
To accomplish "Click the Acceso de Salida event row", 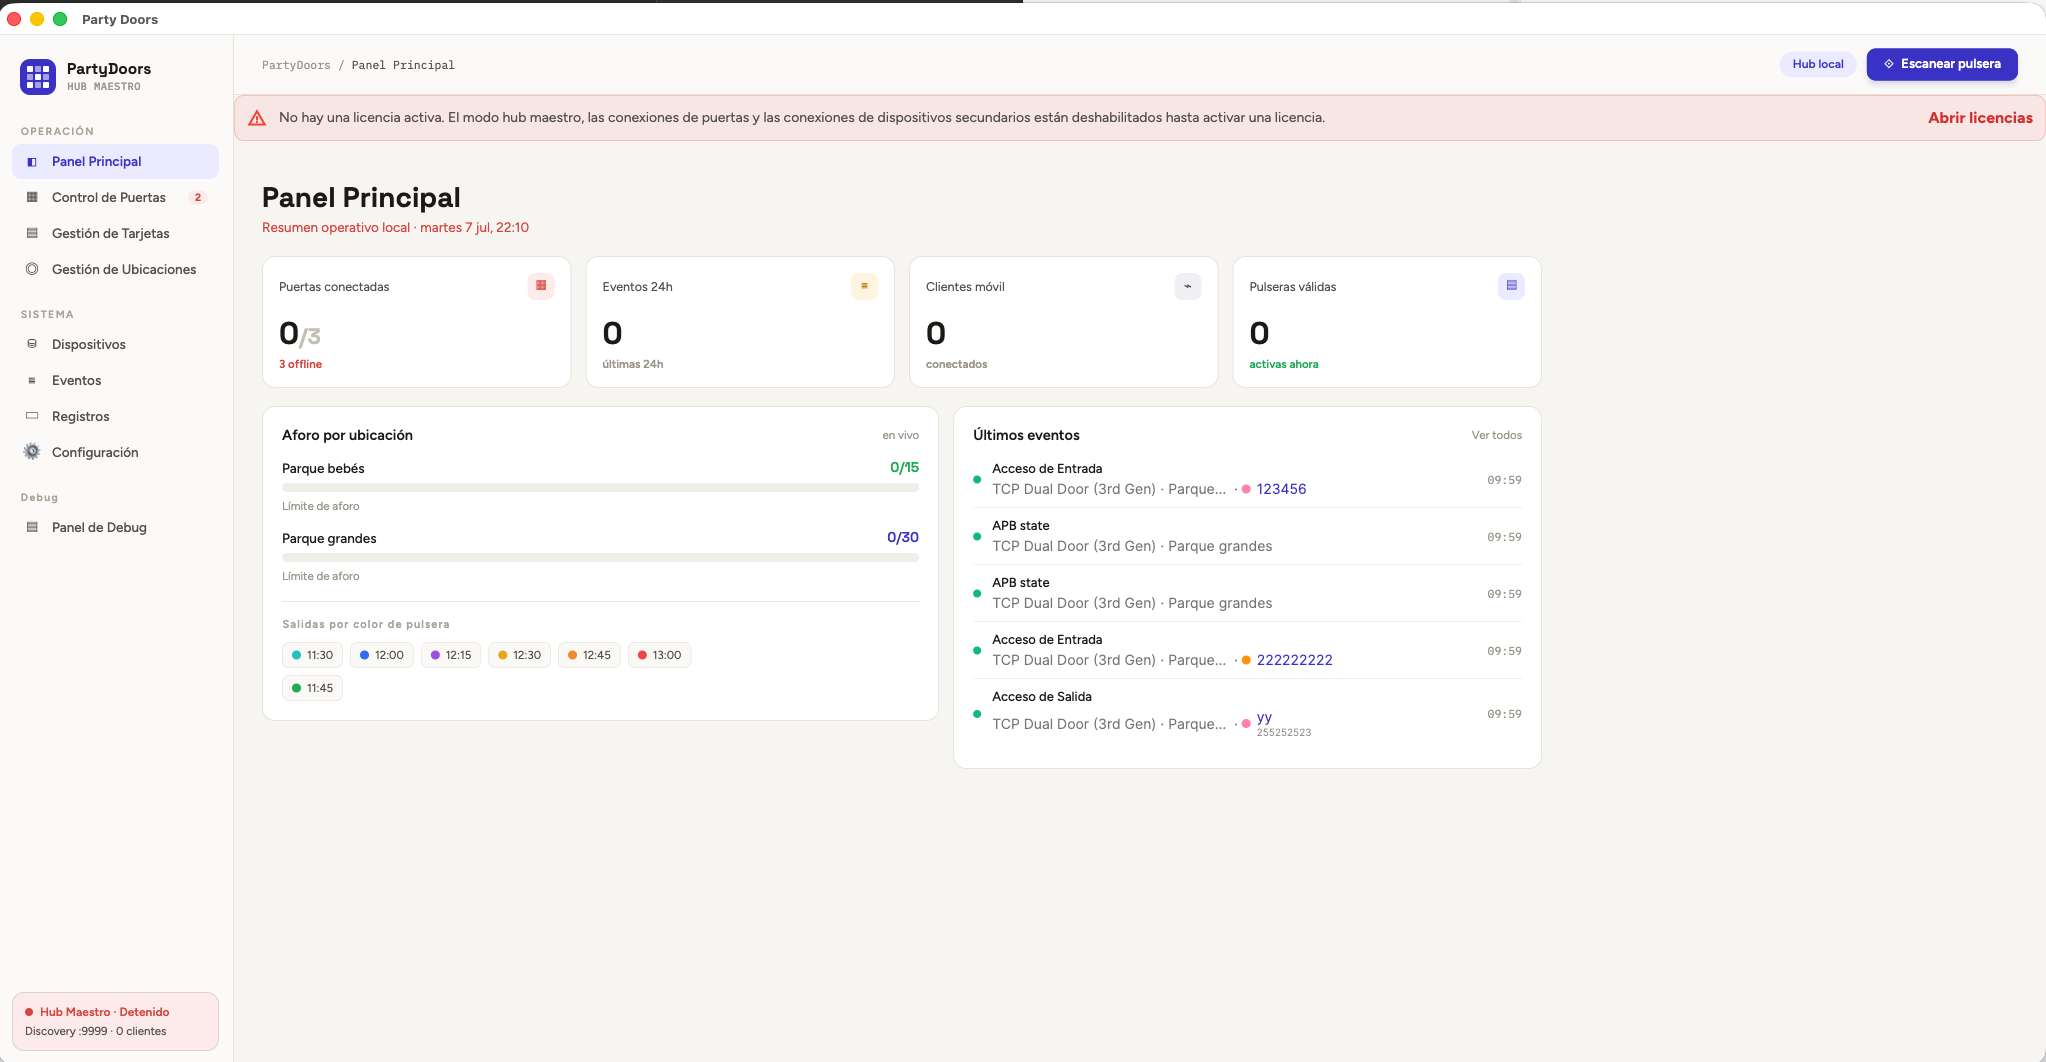I will pos(1247,714).
